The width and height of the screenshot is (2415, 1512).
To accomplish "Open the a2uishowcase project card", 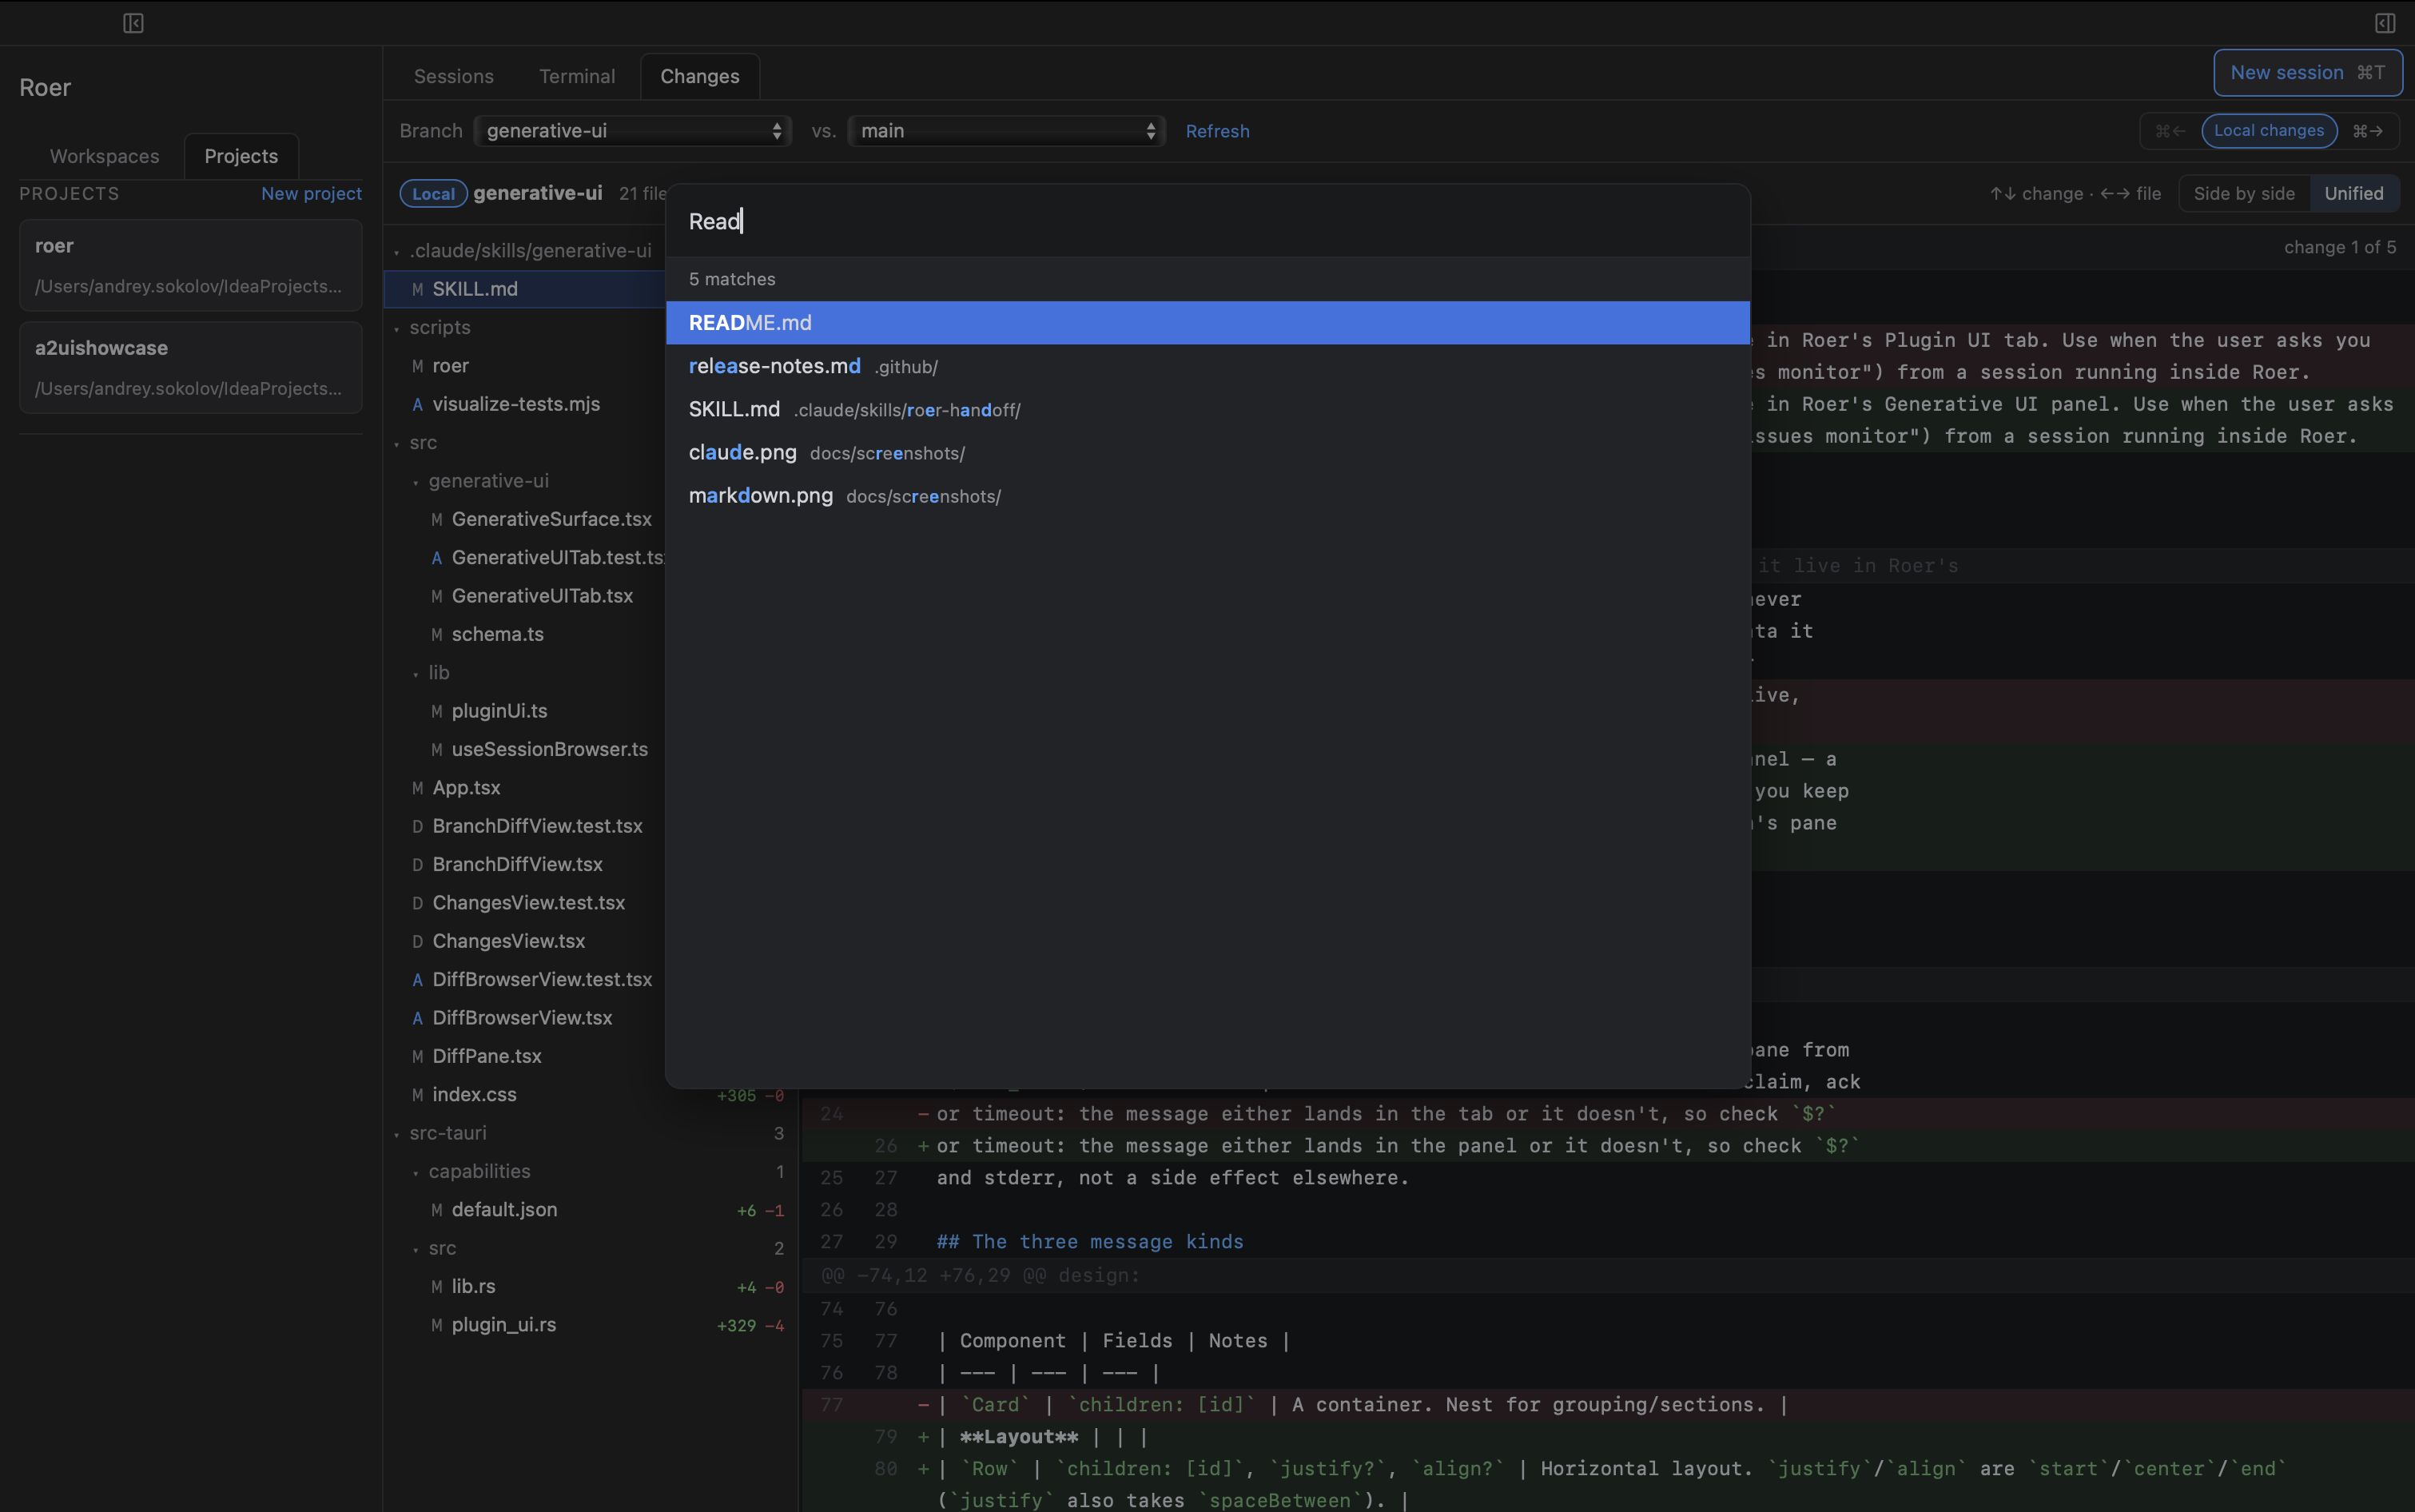I will point(190,367).
